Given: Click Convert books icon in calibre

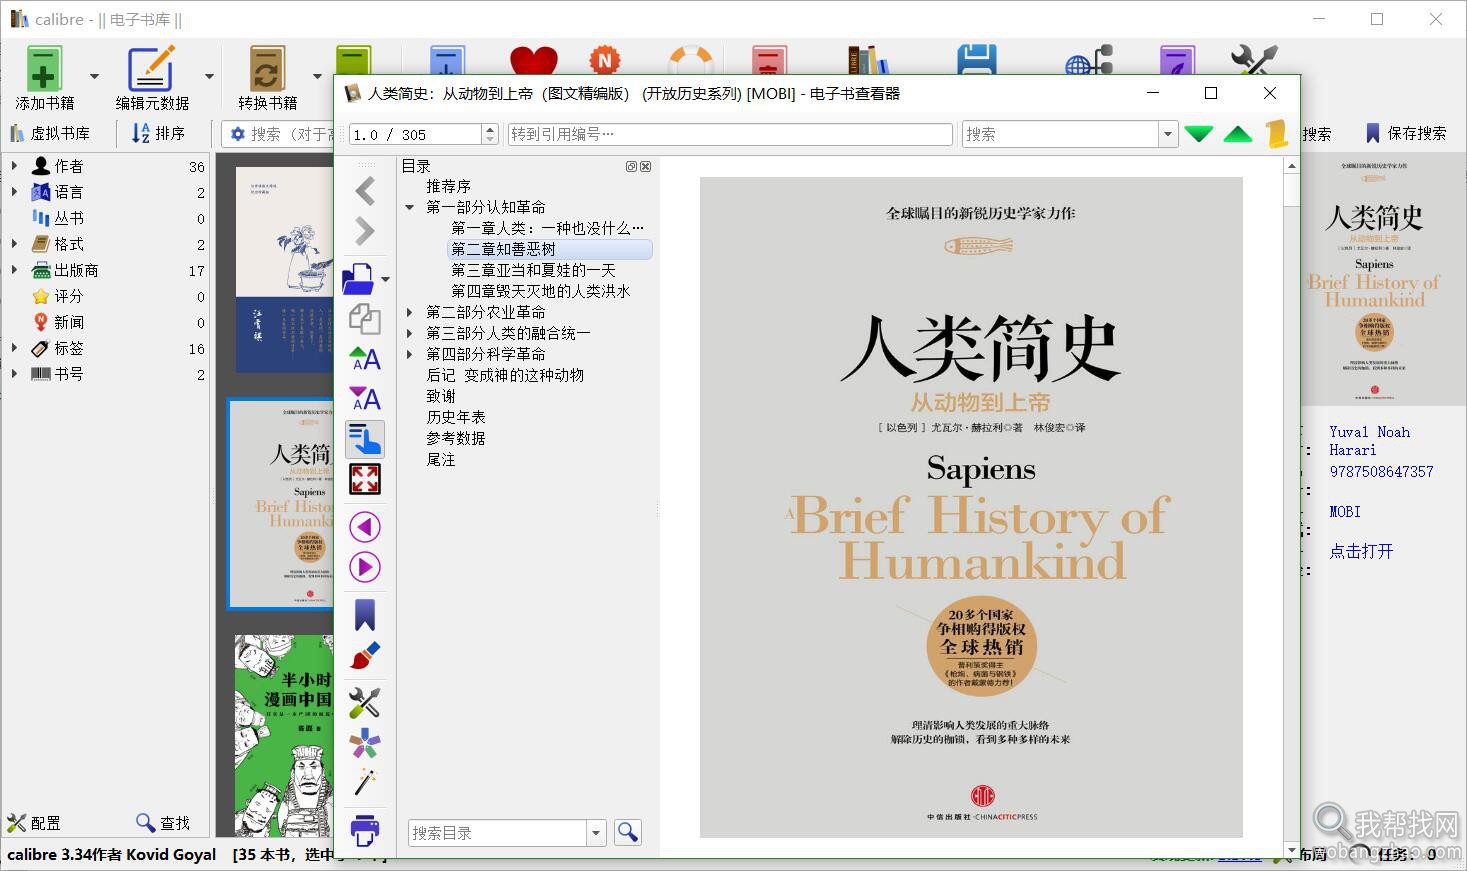Looking at the screenshot, I should pyautogui.click(x=267, y=78).
